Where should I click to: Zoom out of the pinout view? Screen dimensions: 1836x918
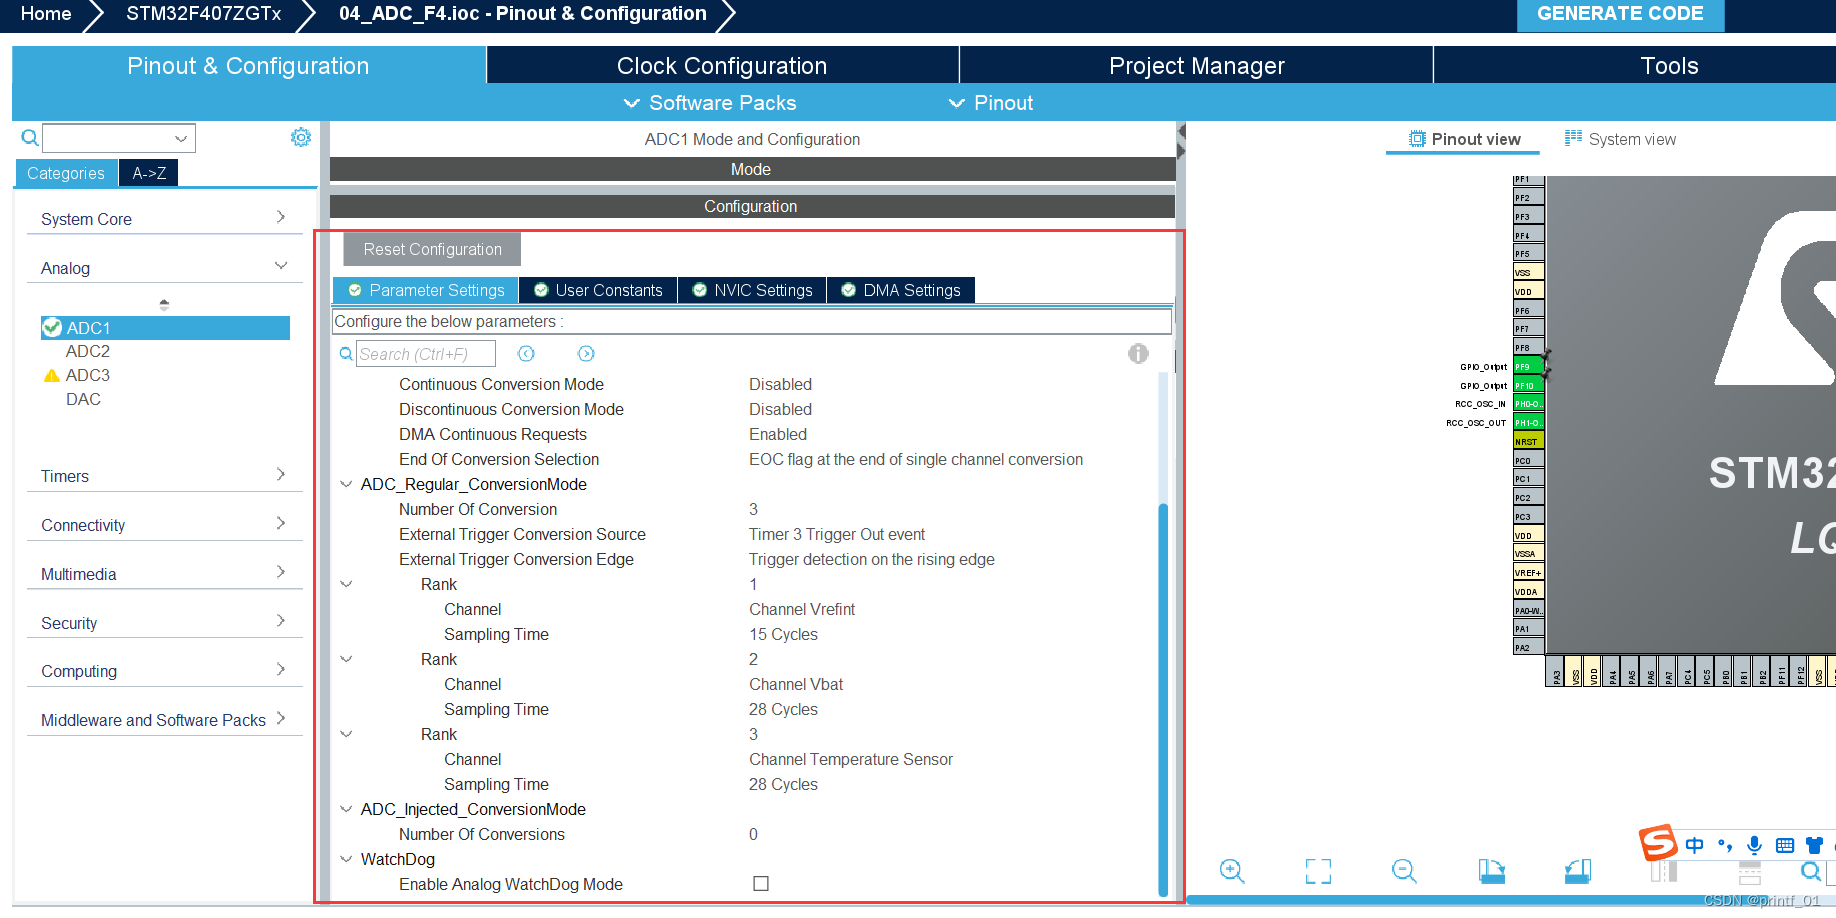pyautogui.click(x=1404, y=871)
